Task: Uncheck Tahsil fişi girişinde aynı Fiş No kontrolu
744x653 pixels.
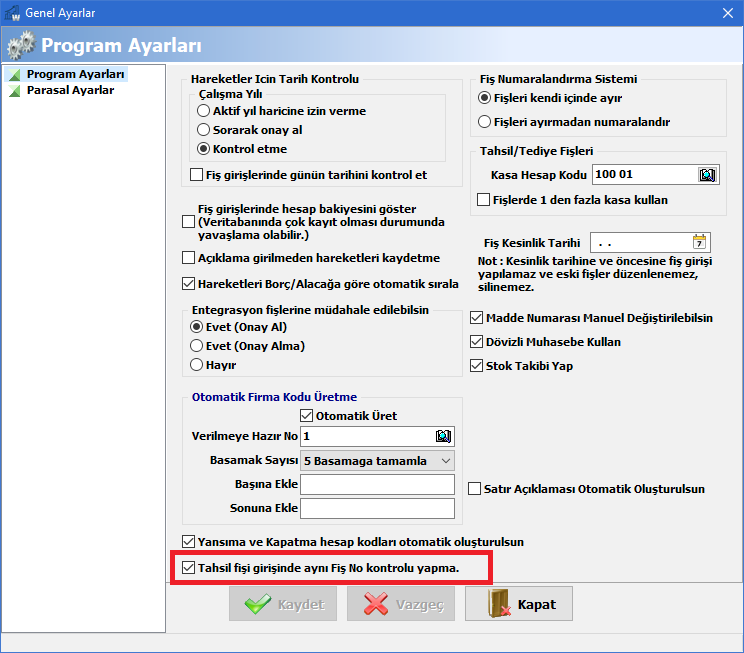Action: coord(189,568)
